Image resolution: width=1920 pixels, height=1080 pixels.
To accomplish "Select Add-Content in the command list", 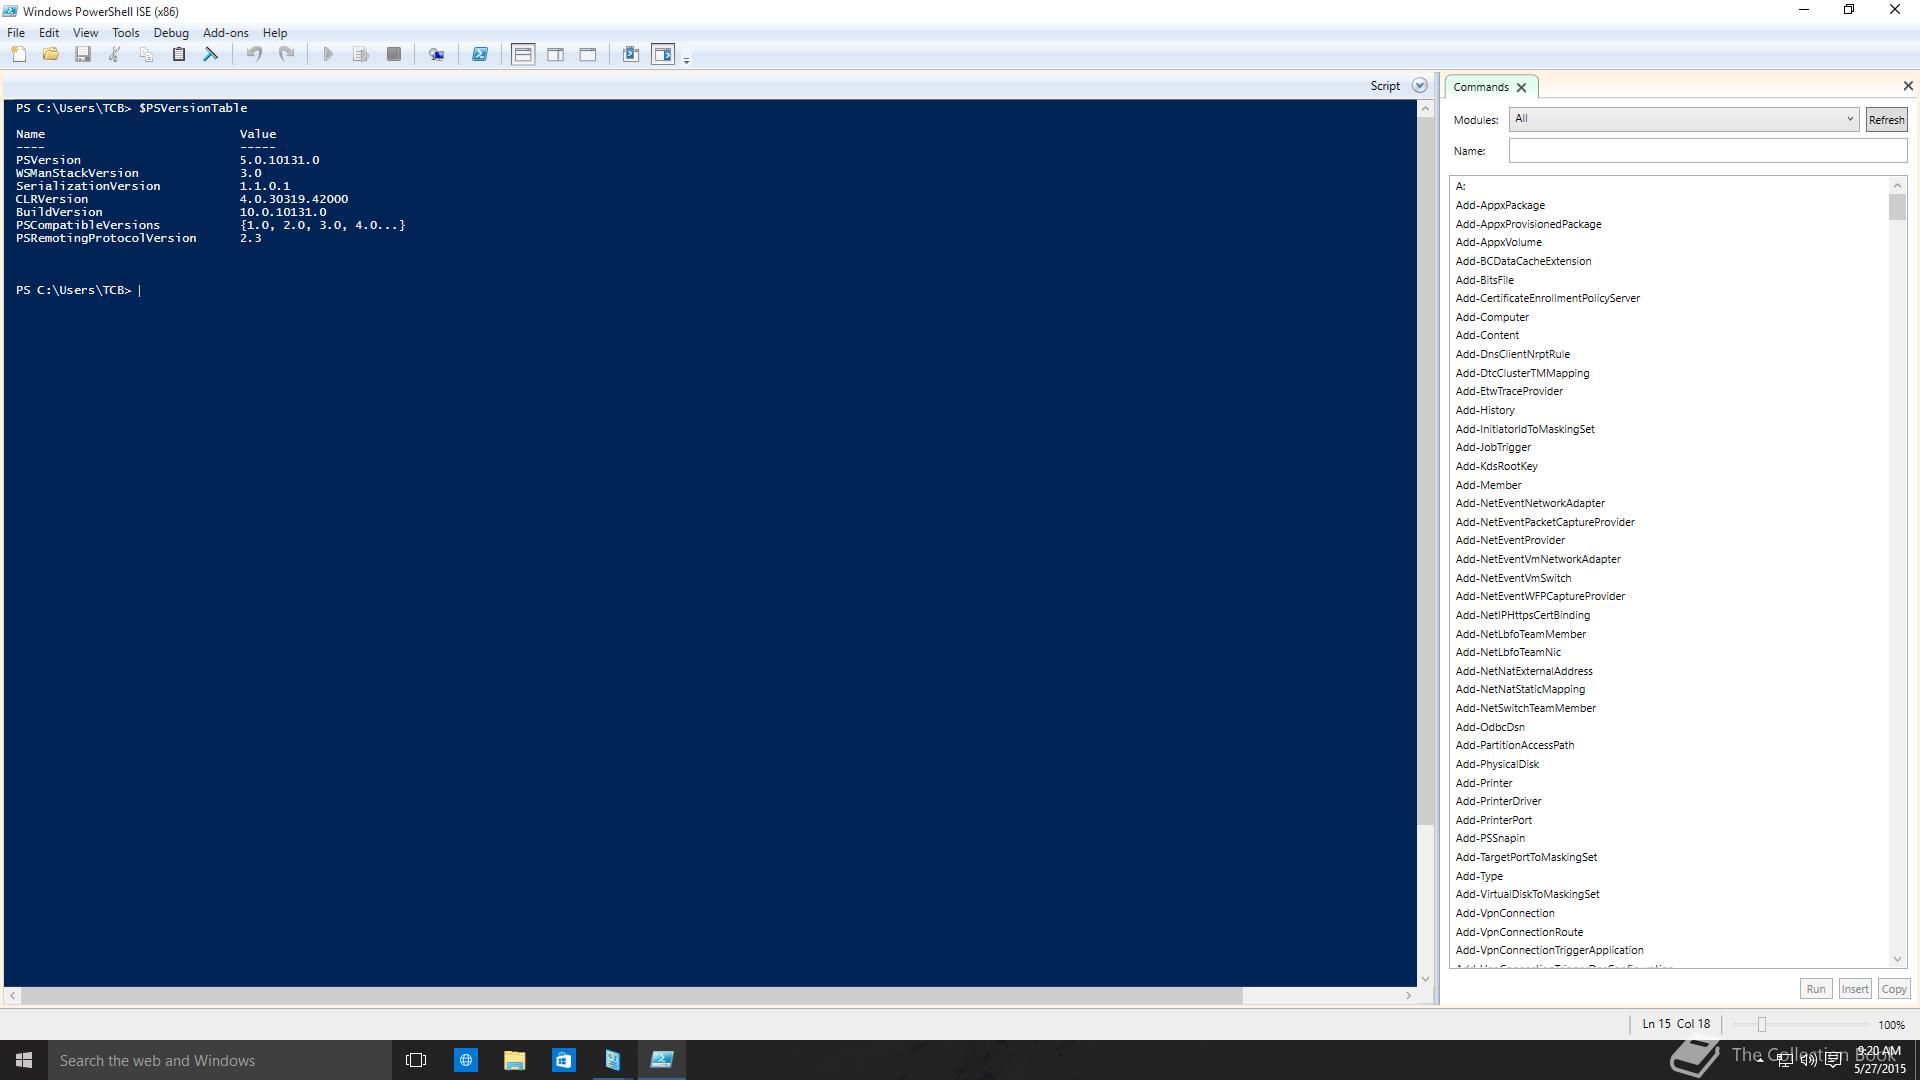I will click(x=1487, y=335).
